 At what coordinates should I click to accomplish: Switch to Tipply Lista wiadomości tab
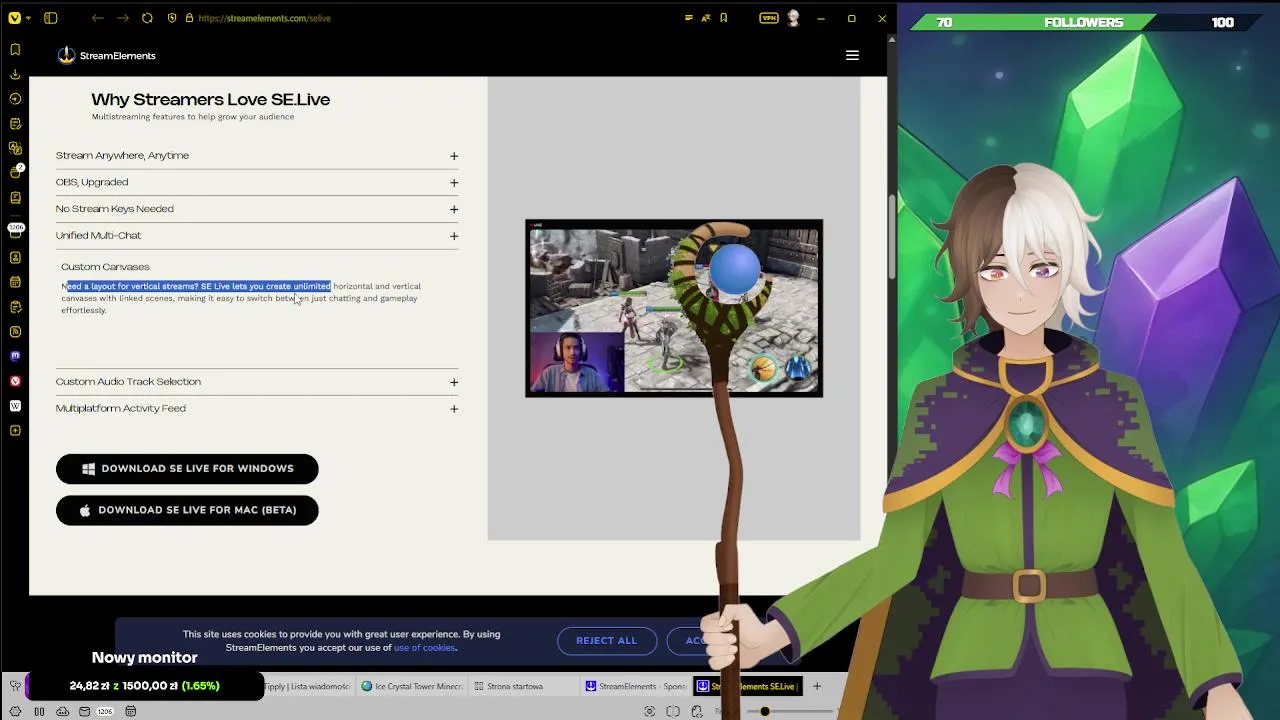[x=307, y=686]
